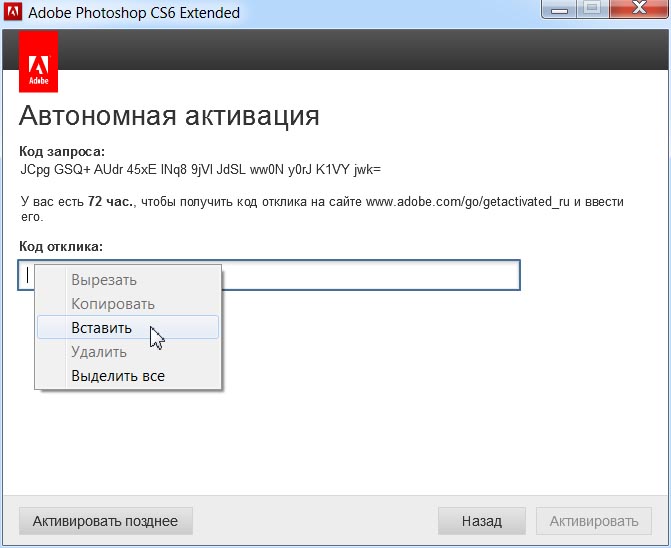Viewport: 671px width, 548px height.
Task: Click the Активировать button
Action: pos(594,521)
